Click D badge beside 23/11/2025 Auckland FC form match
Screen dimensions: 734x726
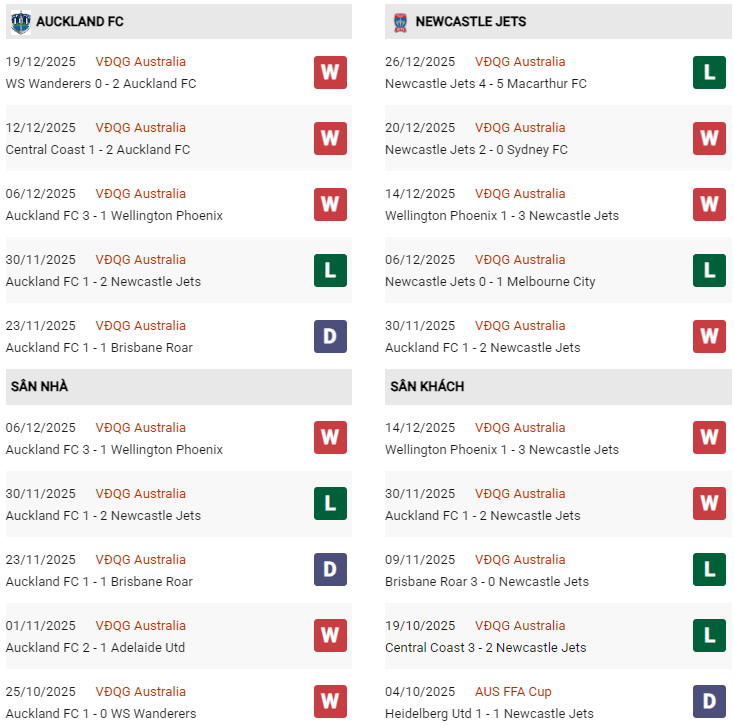[x=330, y=336]
